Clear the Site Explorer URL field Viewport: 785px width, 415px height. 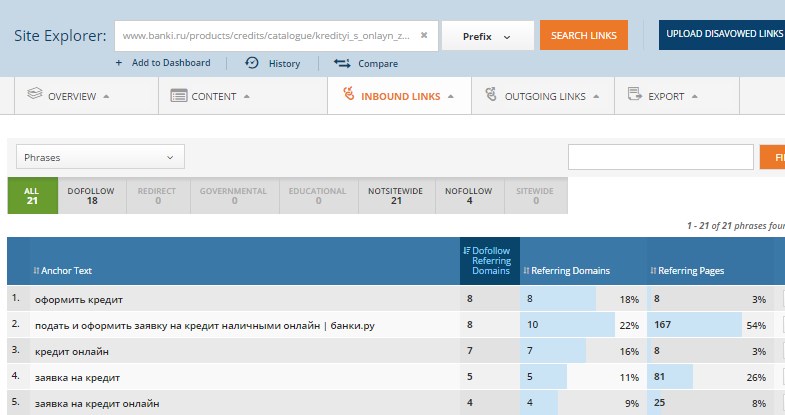pos(423,36)
